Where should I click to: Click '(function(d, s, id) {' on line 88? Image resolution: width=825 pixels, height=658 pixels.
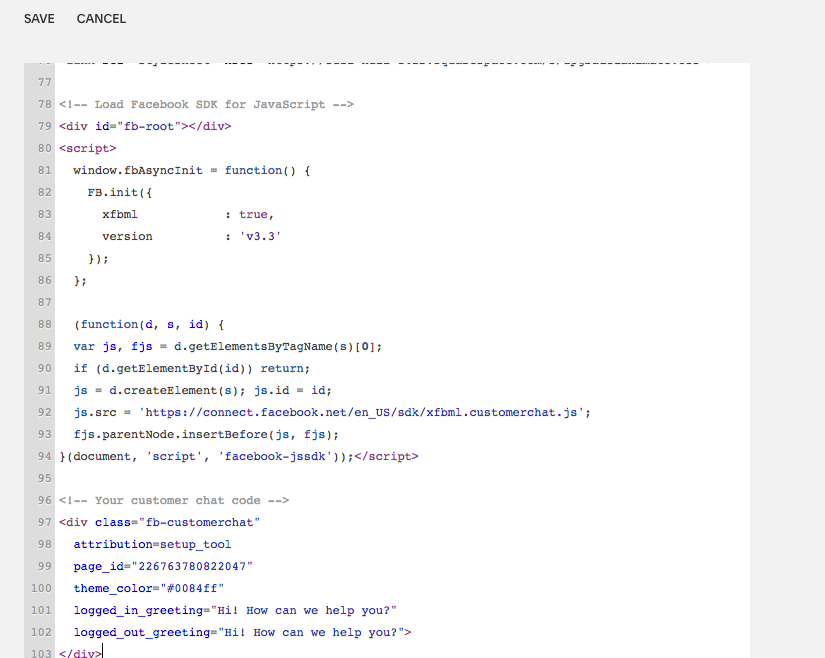coord(149,325)
